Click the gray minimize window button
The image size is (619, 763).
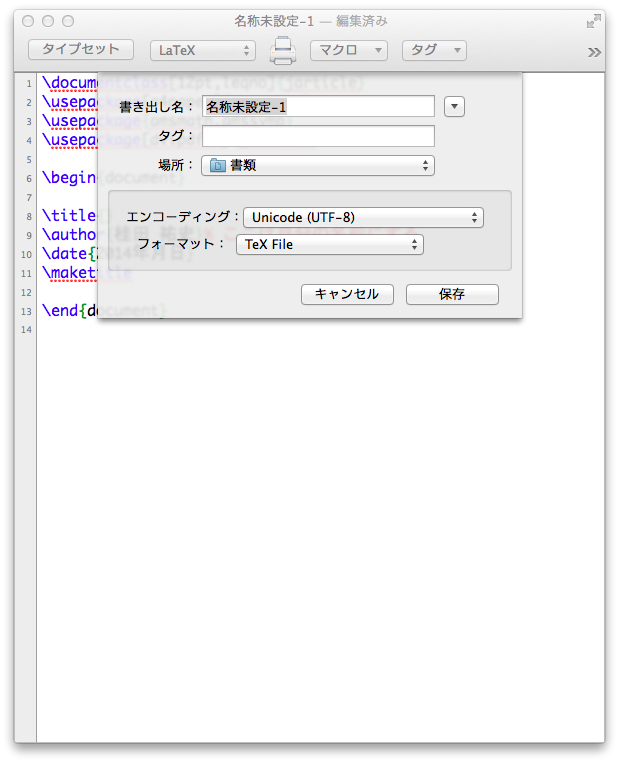[x=48, y=21]
